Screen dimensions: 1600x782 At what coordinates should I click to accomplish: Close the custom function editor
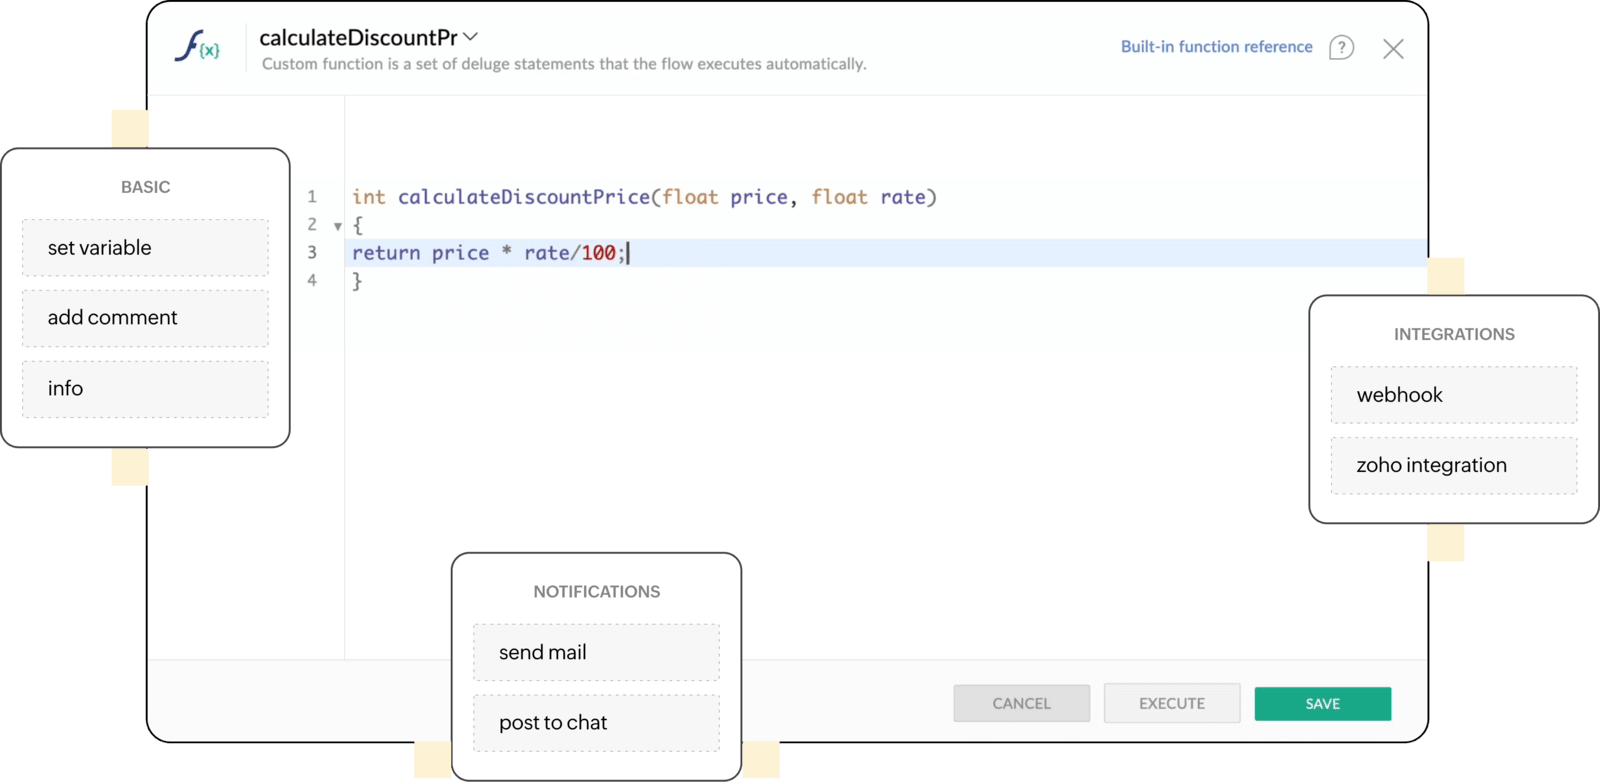pyautogui.click(x=1393, y=49)
